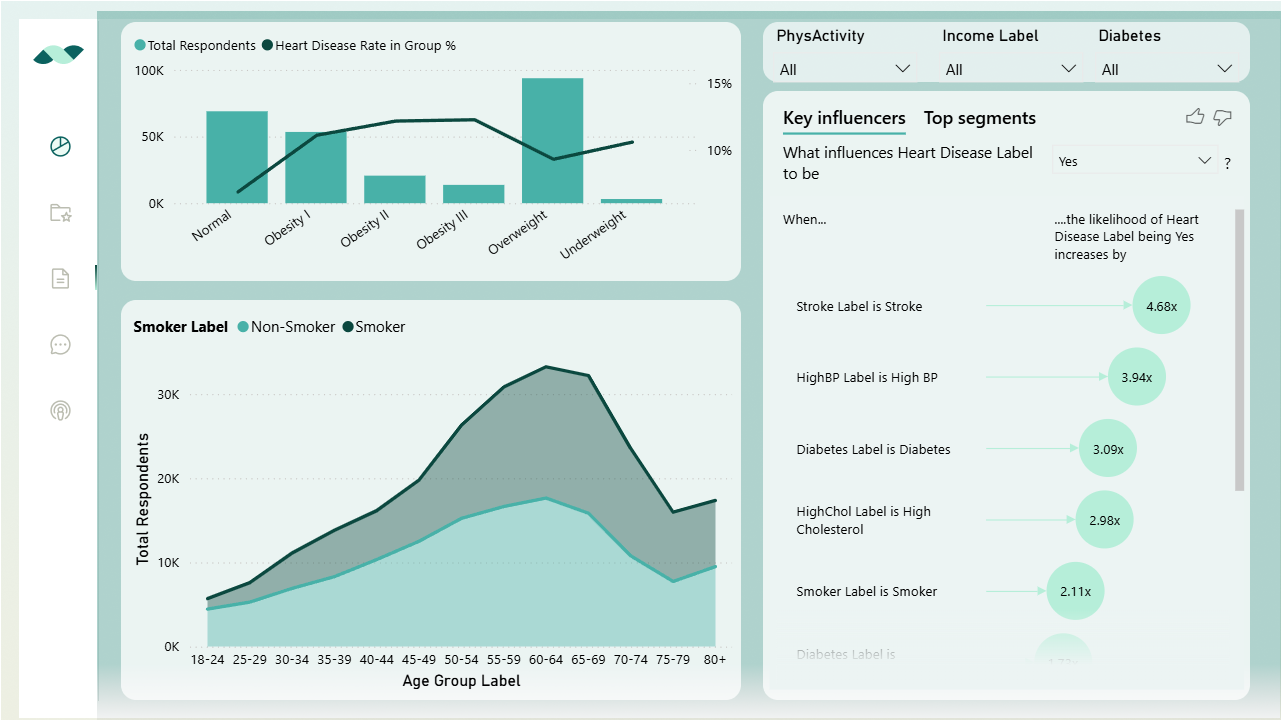Click the '80+' age group axis label
Image resolution: width=1281 pixels, height=720 pixels.
pyautogui.click(x=715, y=660)
